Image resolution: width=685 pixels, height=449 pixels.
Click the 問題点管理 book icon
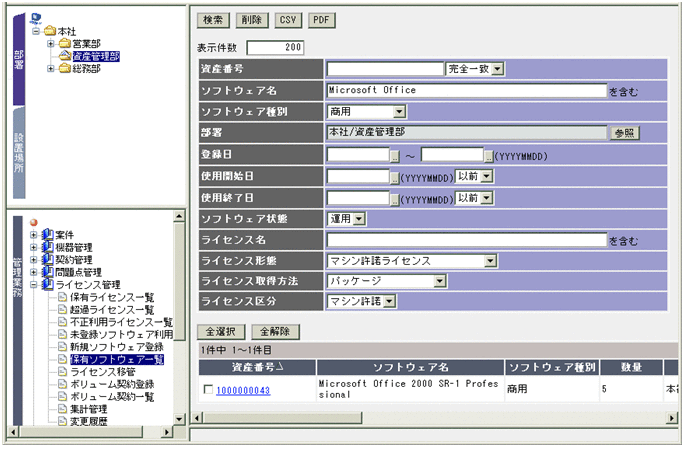pos(47,272)
